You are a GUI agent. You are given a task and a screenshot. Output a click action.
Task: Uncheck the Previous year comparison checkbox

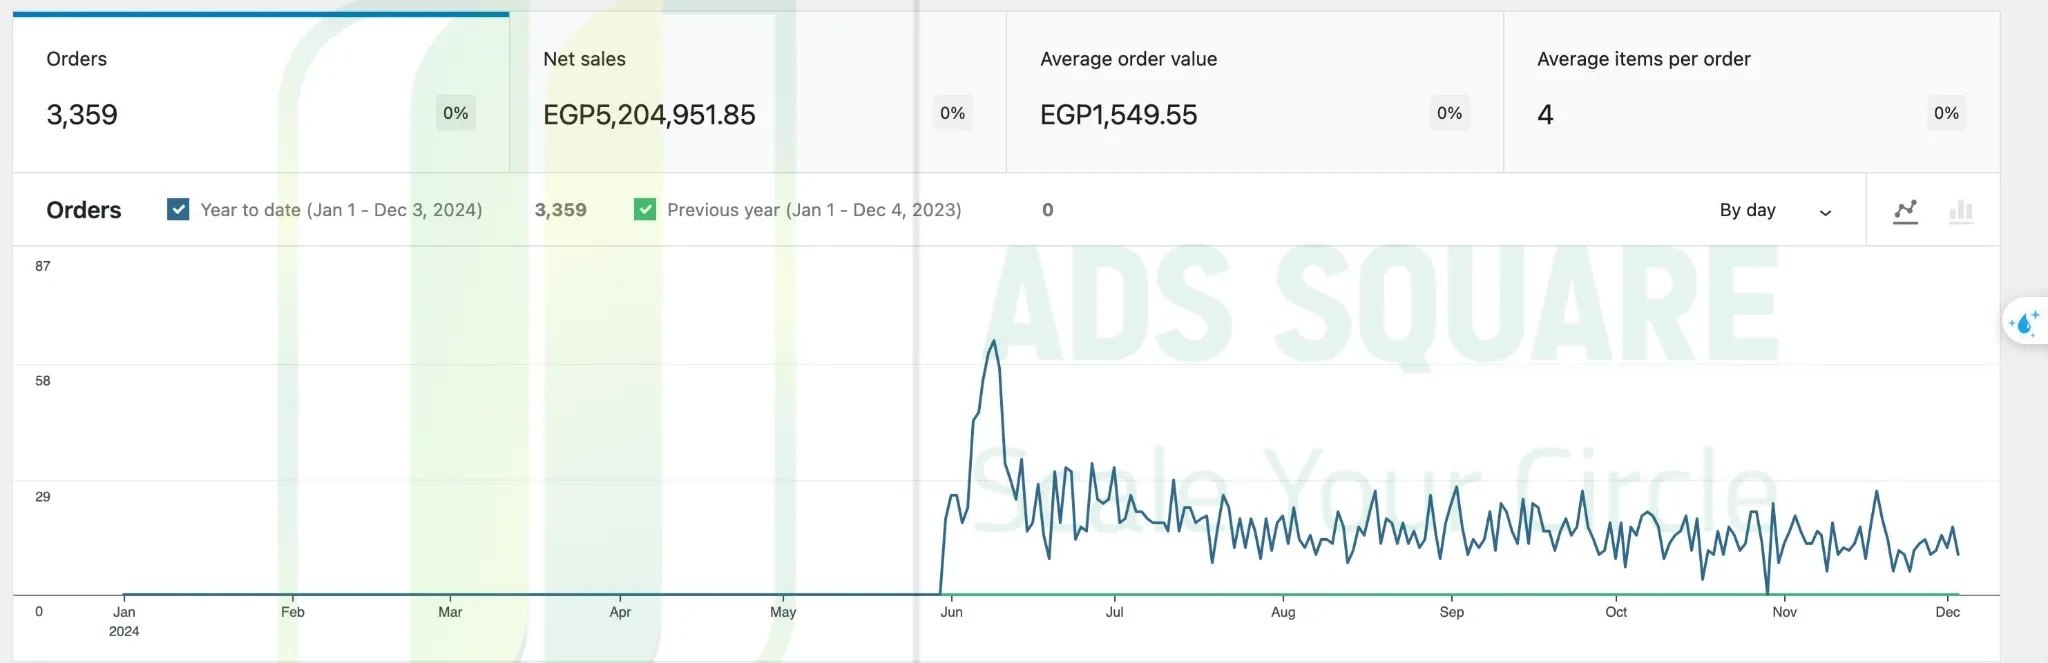645,209
